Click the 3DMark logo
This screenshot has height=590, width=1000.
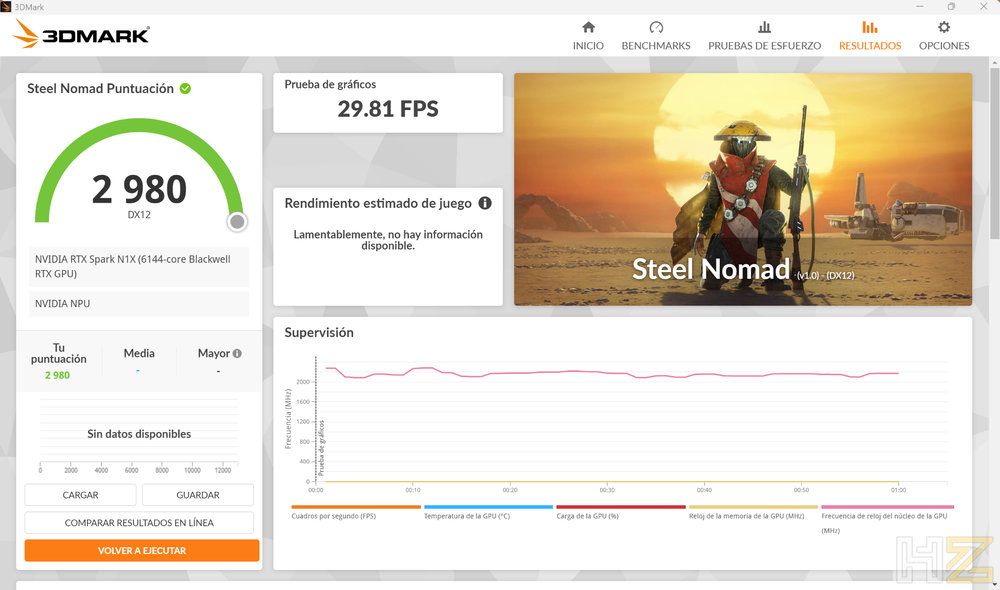click(81, 34)
